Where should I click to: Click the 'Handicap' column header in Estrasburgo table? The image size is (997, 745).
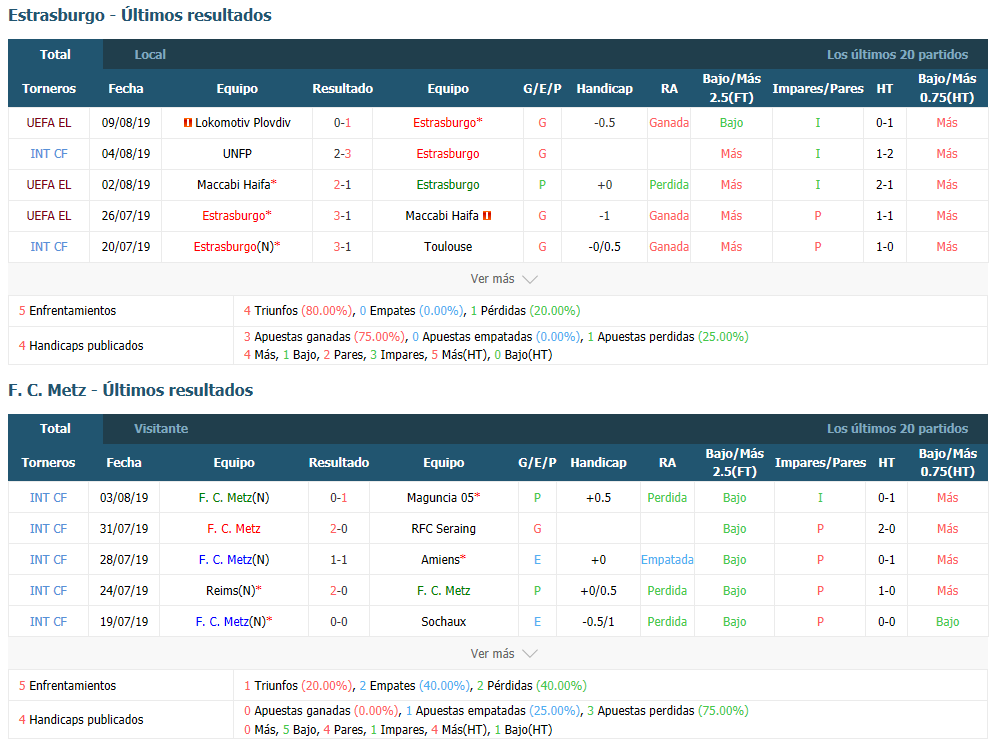pos(605,89)
